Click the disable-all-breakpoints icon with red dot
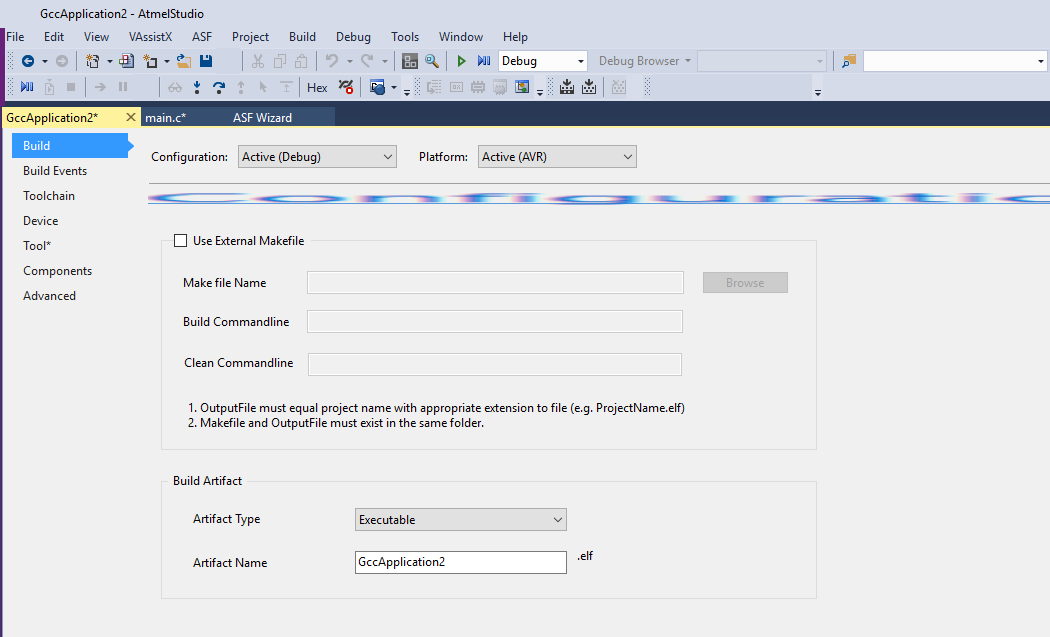The width and height of the screenshot is (1050, 637). pyautogui.click(x=346, y=87)
